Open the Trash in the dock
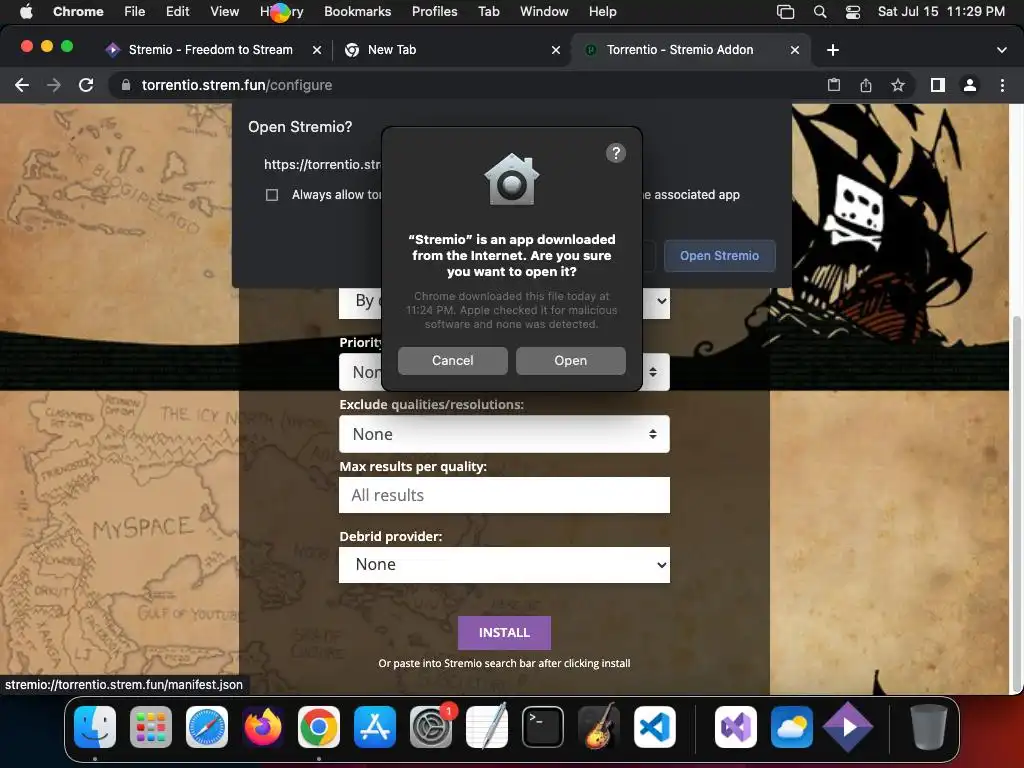The width and height of the screenshot is (1024, 768). pyautogui.click(x=928, y=727)
